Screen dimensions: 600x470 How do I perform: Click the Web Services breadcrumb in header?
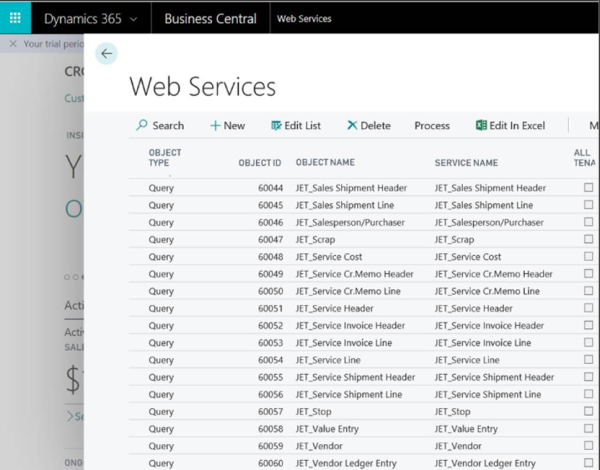(304, 18)
